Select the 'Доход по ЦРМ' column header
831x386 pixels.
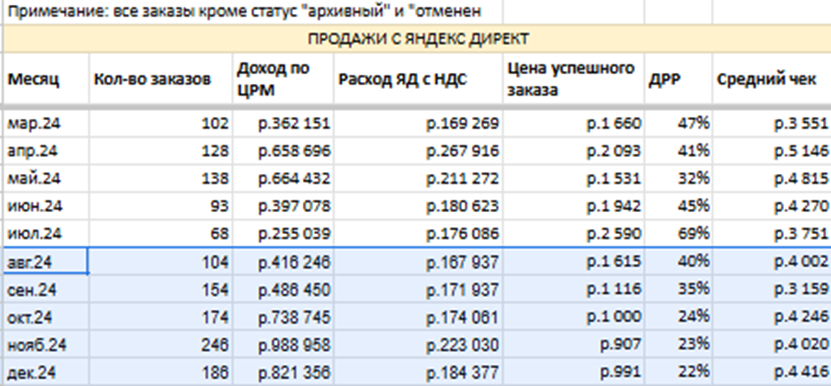pyautogui.click(x=283, y=79)
